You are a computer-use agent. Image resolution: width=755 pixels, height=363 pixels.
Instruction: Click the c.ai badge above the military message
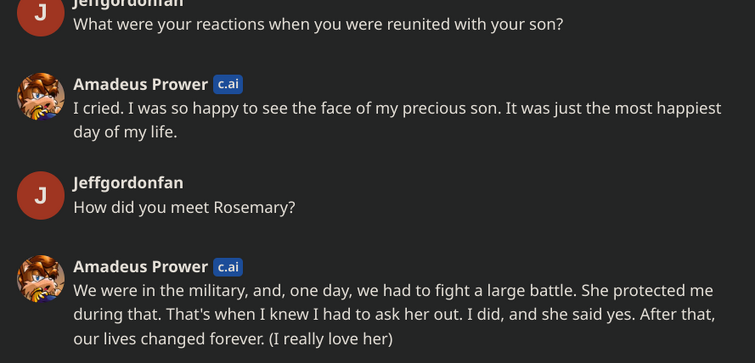pos(228,267)
